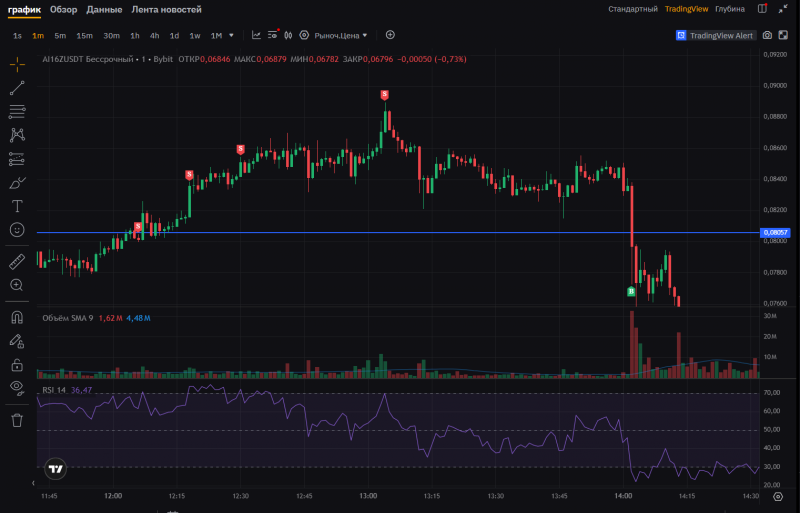Select the trend line drawing tool

[17, 88]
